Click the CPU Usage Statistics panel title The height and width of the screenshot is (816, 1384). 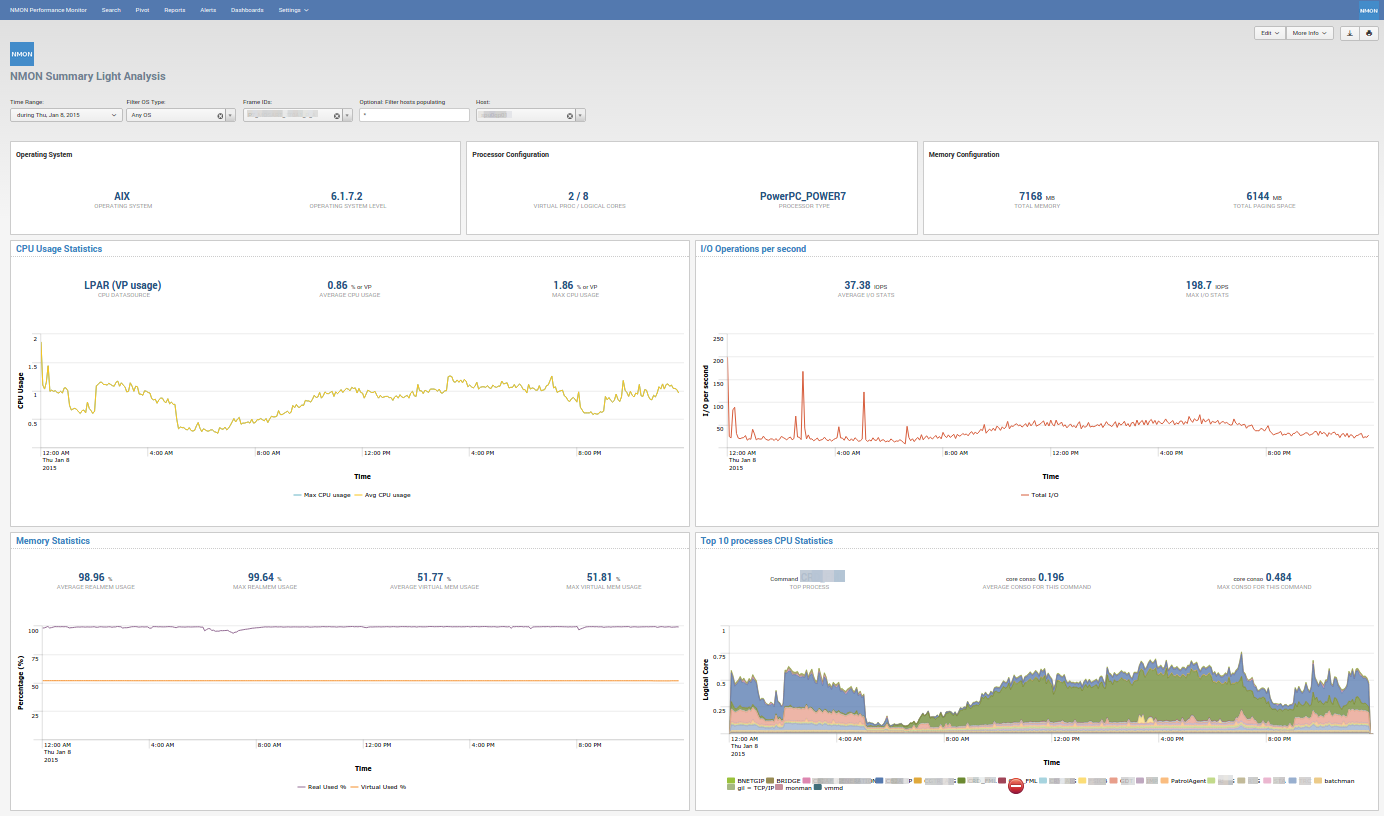pyautogui.click(x=59, y=249)
